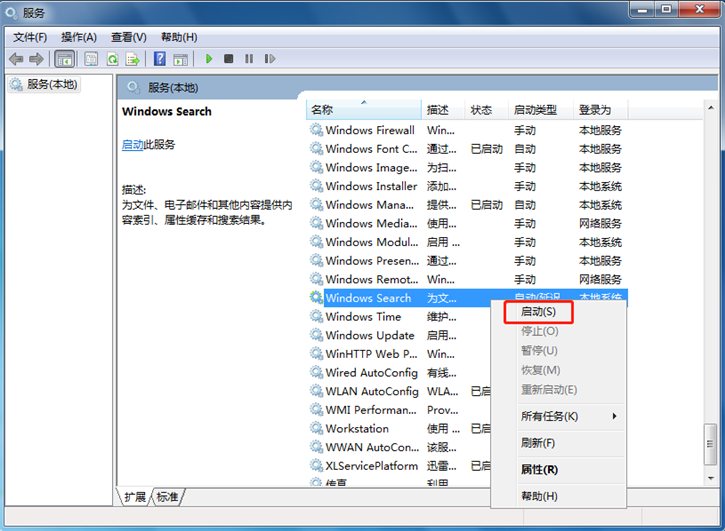Select 属性(R) from the context menu

point(539,469)
